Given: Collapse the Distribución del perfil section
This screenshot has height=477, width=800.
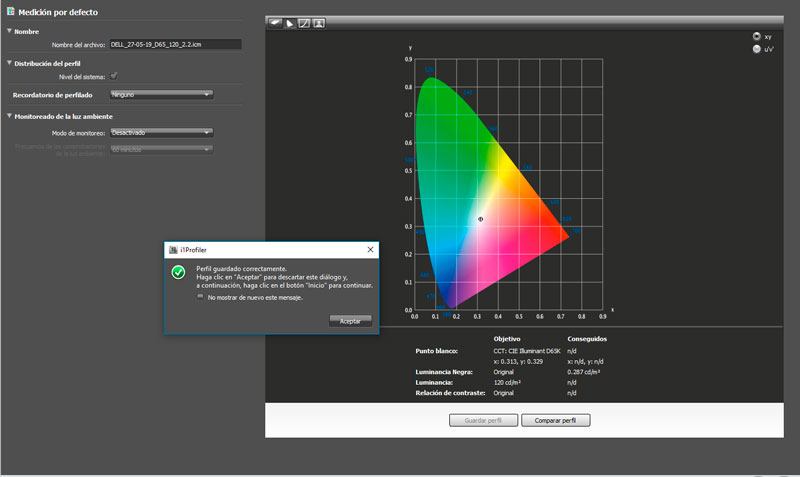Looking at the screenshot, I should (x=9, y=63).
